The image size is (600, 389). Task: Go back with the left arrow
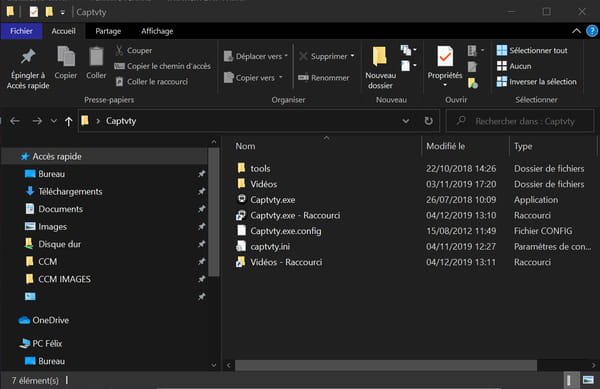[x=15, y=121]
